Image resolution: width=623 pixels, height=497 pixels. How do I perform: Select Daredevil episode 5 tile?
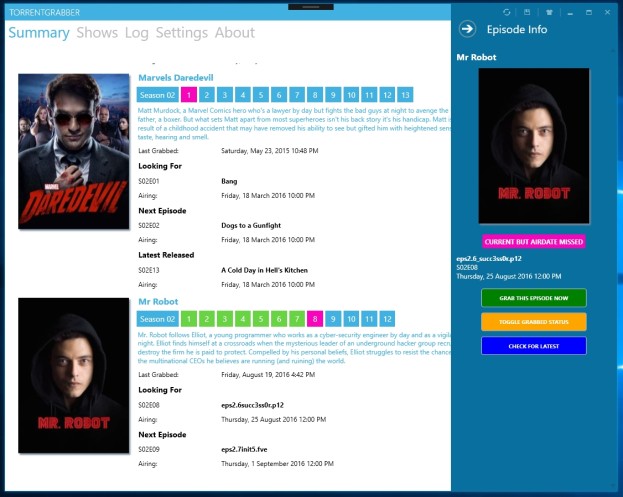click(x=261, y=95)
